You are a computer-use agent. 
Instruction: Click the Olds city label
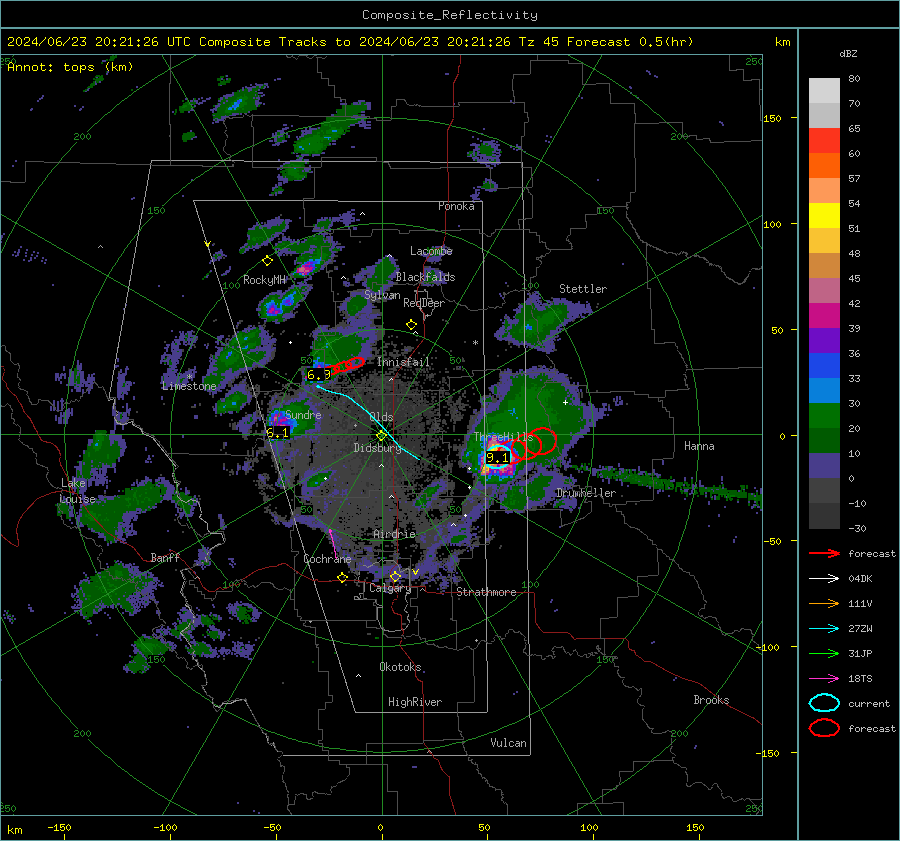(381, 417)
